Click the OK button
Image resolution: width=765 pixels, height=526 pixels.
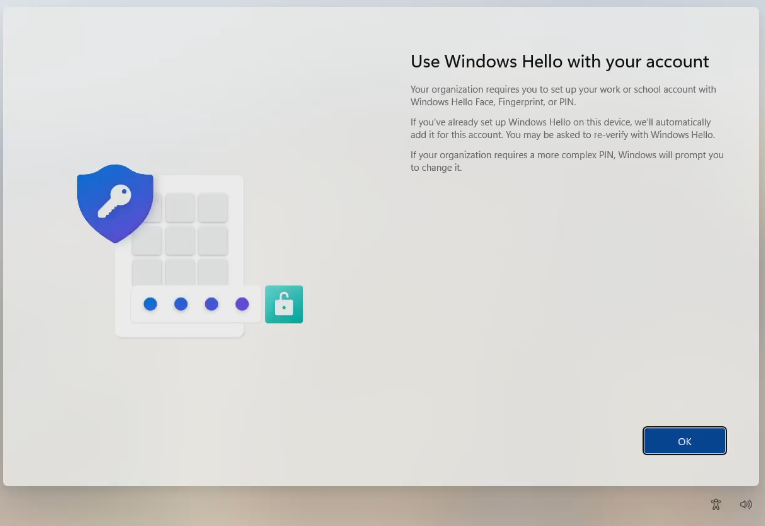(x=684, y=441)
